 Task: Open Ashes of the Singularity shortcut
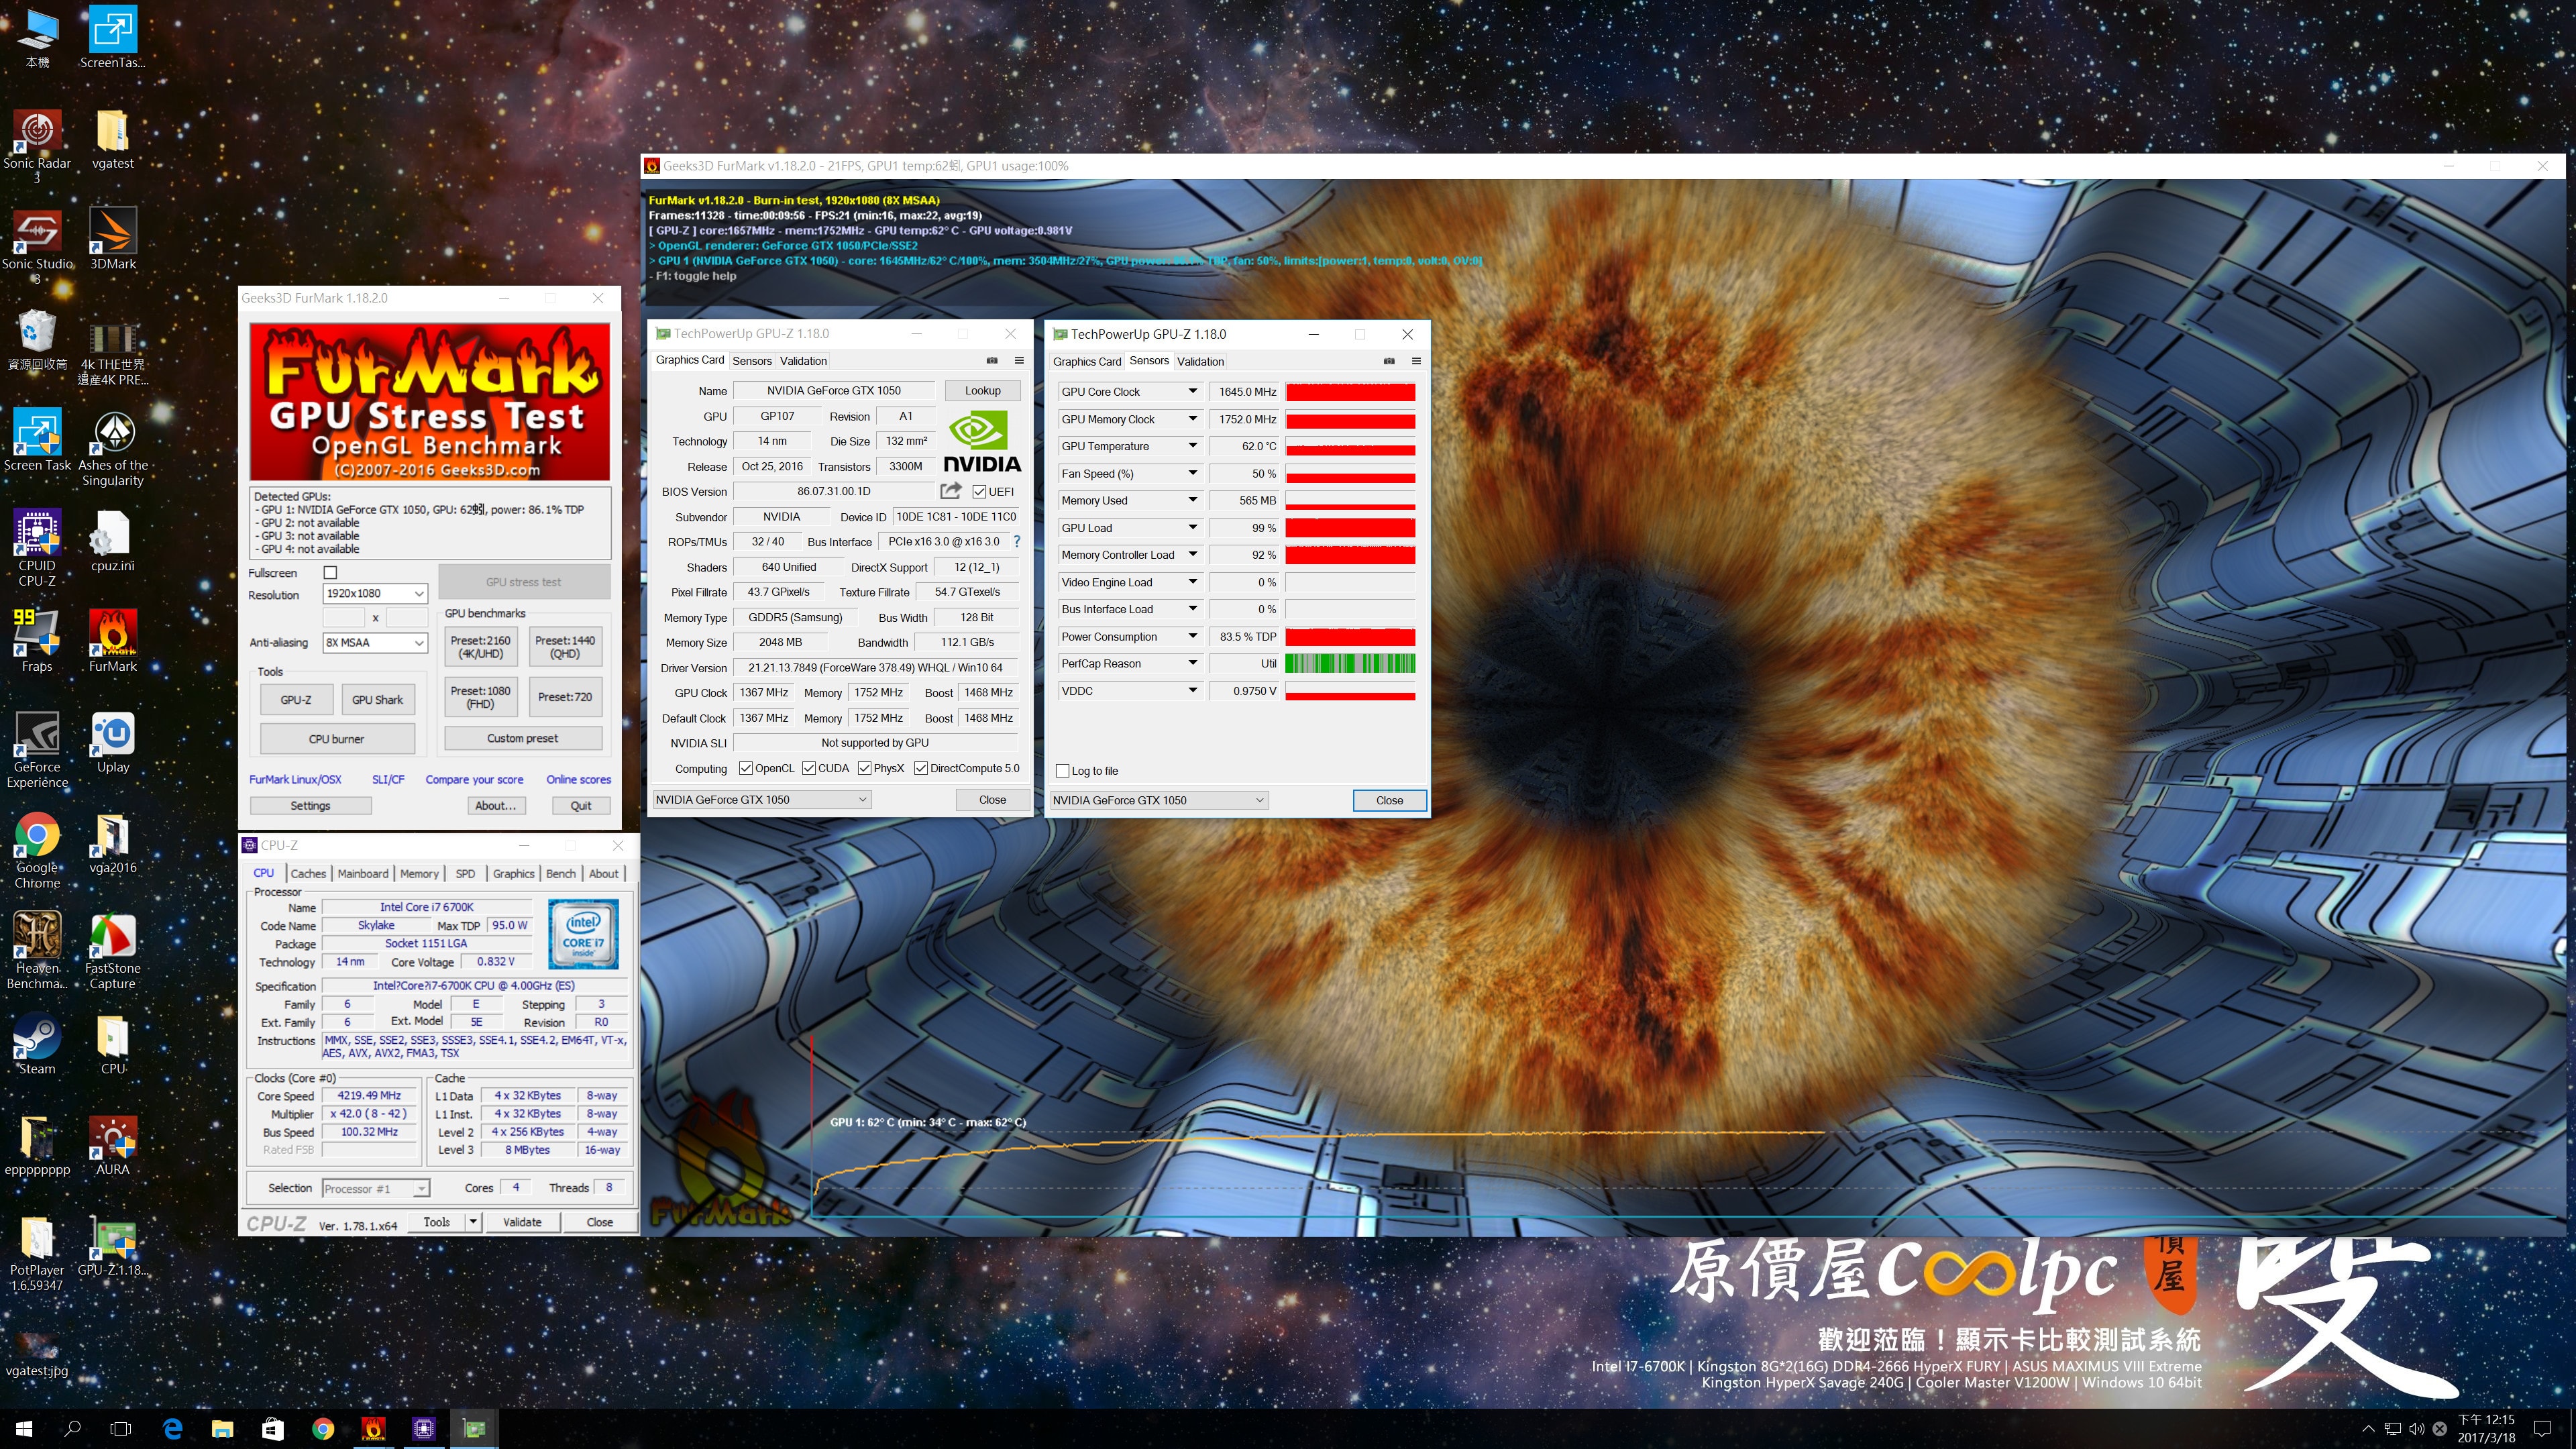pyautogui.click(x=112, y=448)
